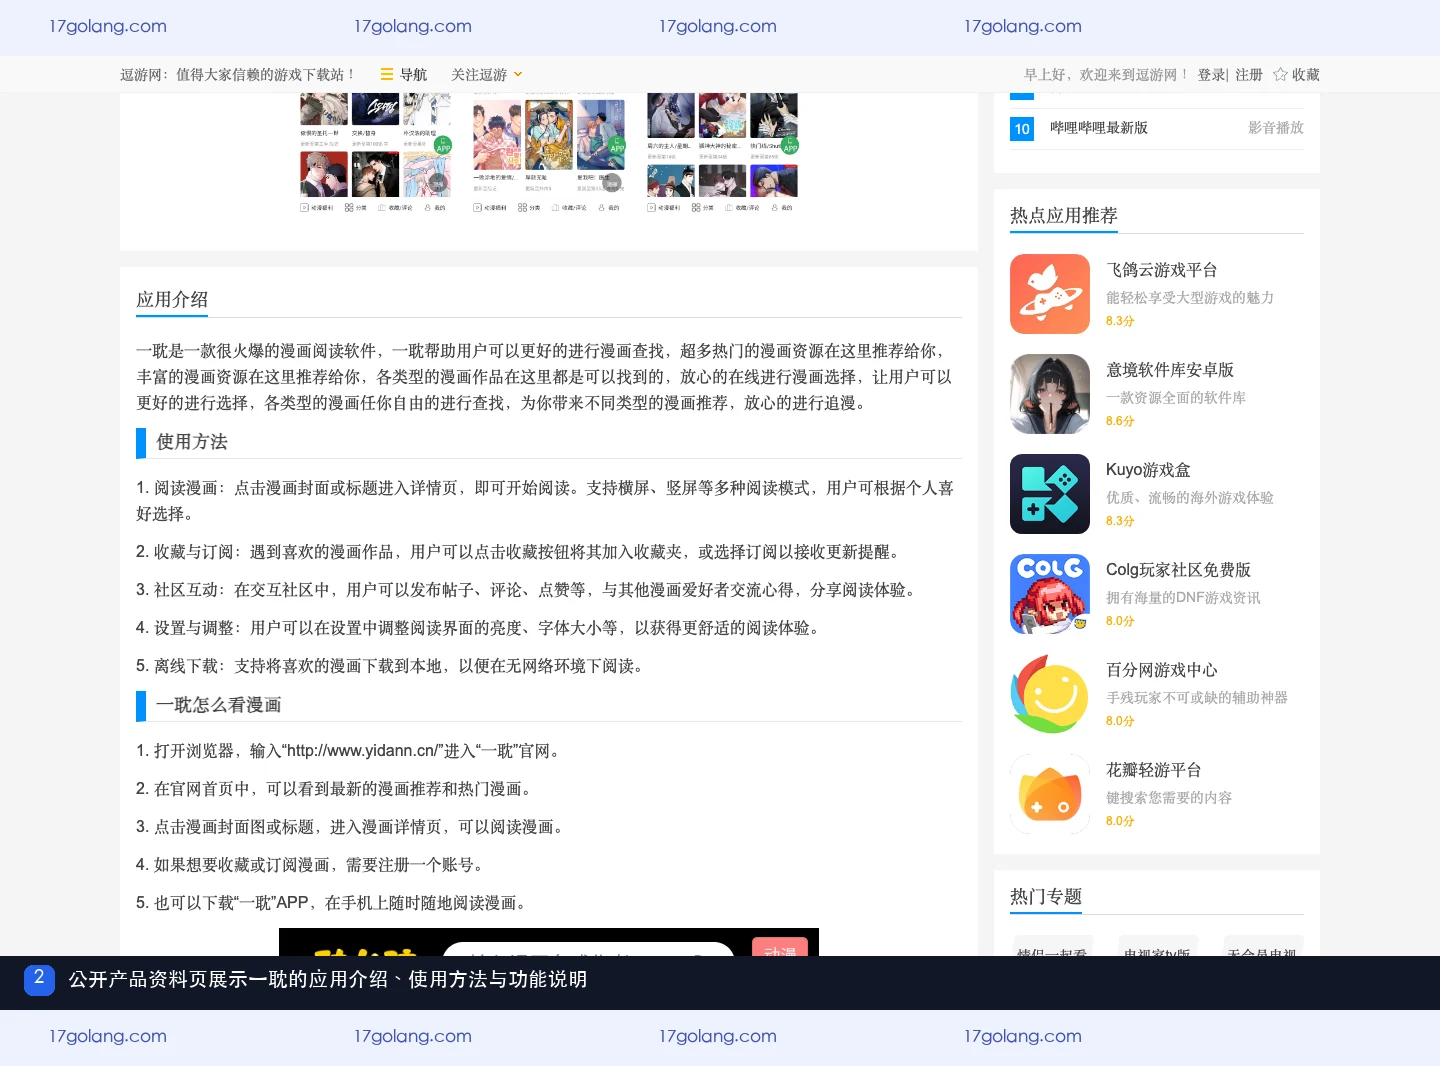Open the 导航 hamburger menu icon
This screenshot has height=1066, width=1440.
point(387,74)
